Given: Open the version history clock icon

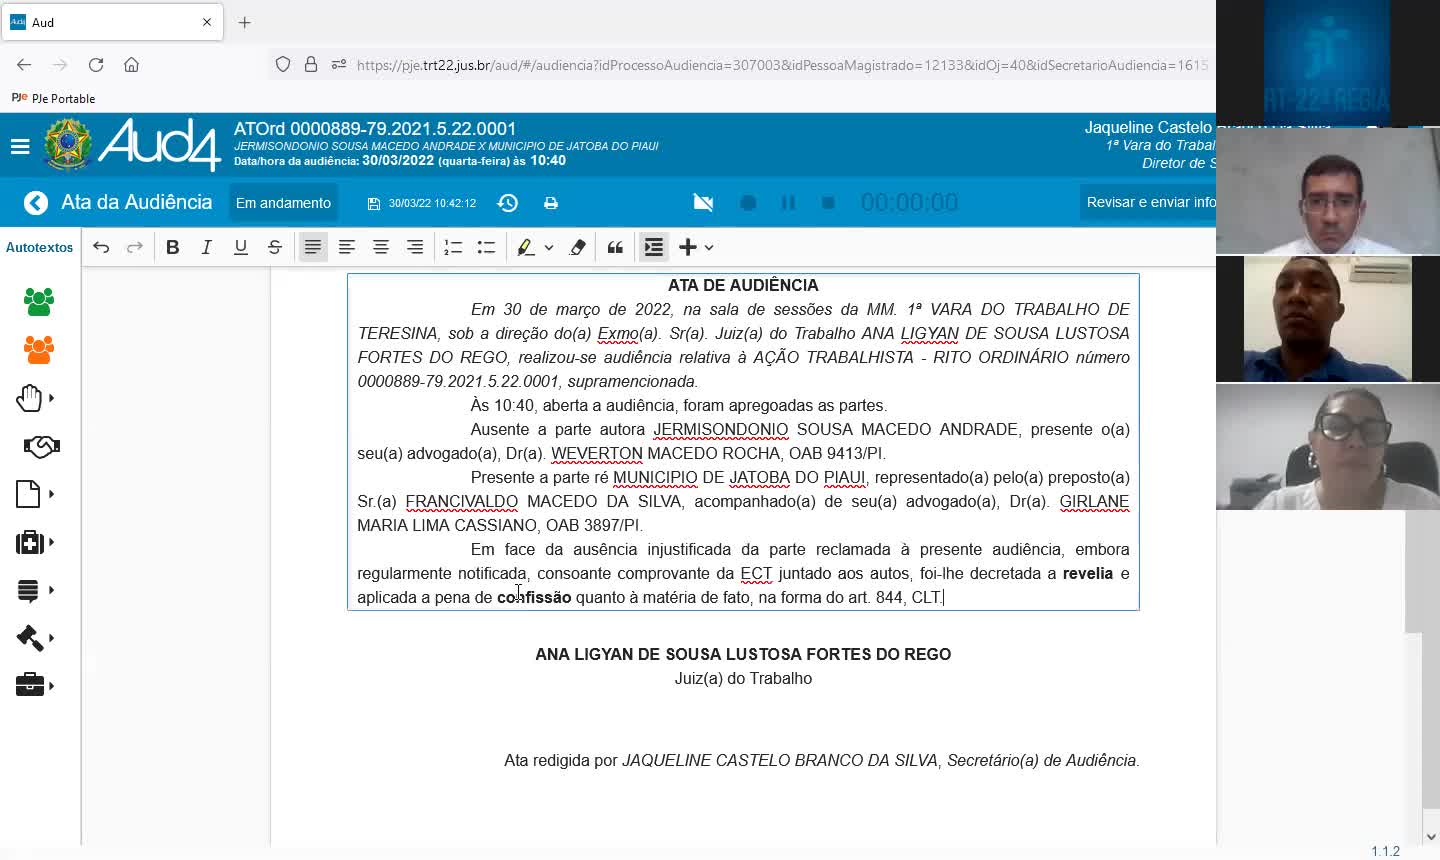Looking at the screenshot, I should [x=508, y=203].
